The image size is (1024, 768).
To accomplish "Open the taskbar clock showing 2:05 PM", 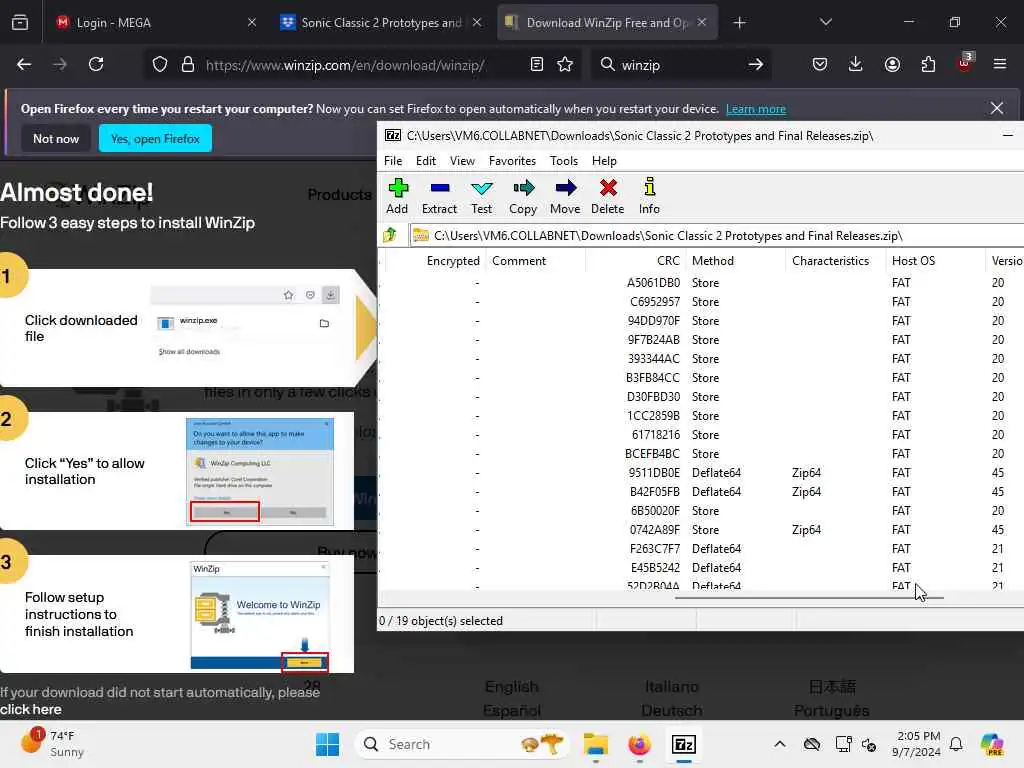I will pos(918,744).
